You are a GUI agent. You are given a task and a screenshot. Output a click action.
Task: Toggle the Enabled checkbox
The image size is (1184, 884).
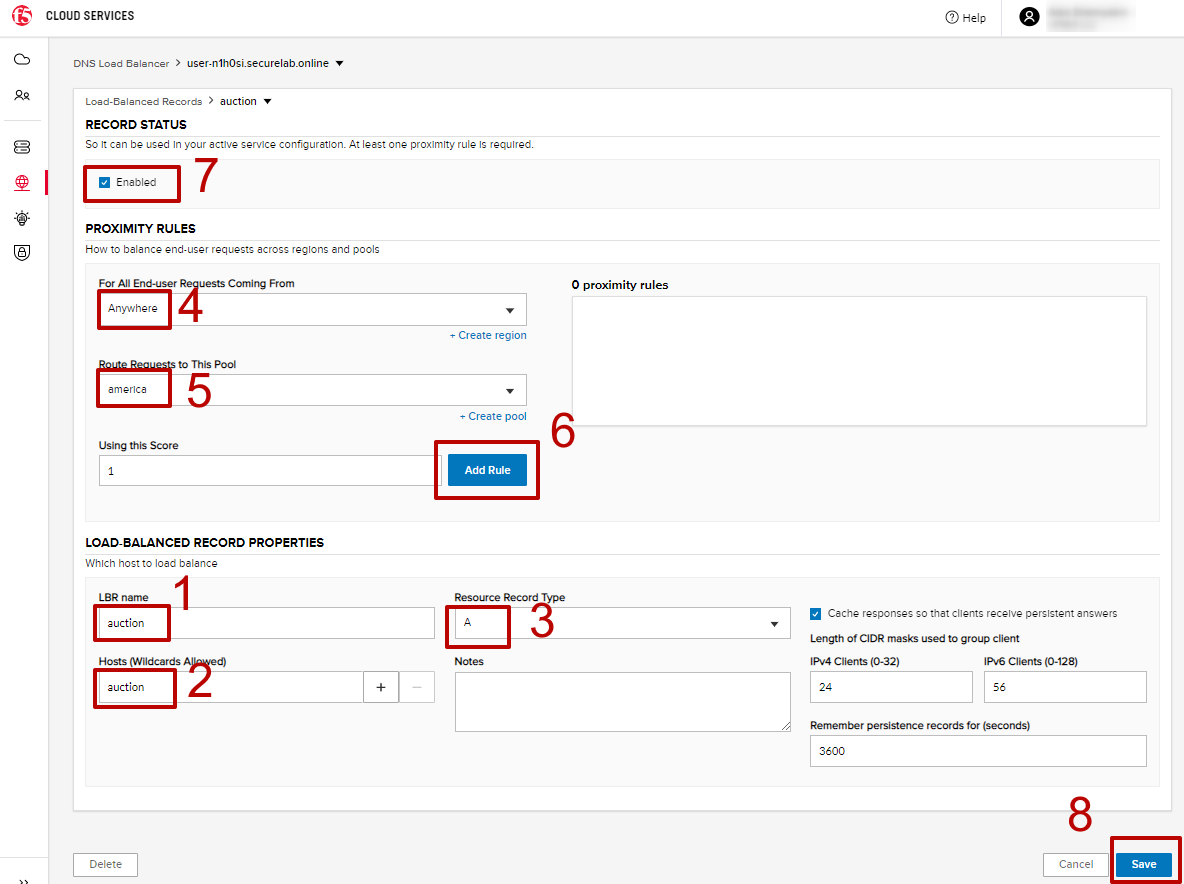click(x=105, y=182)
